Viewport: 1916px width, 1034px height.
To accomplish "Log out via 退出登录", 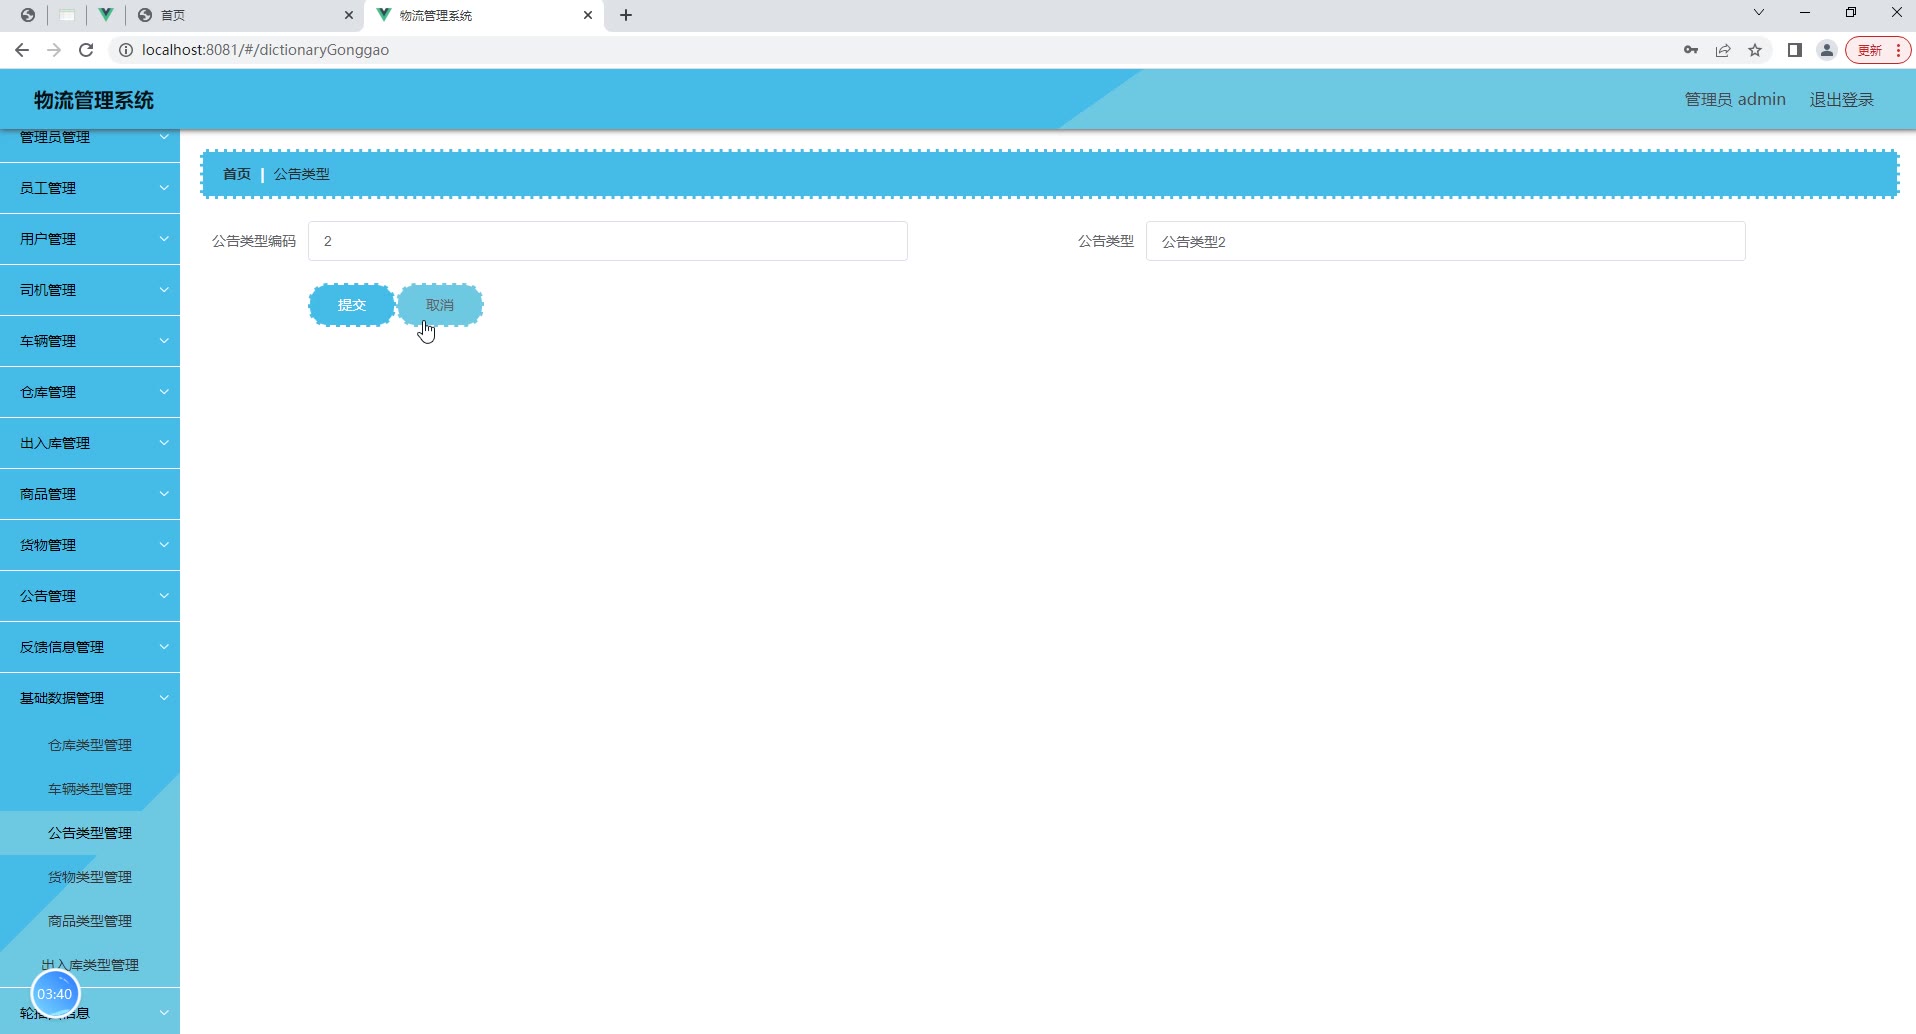I will click(x=1841, y=100).
